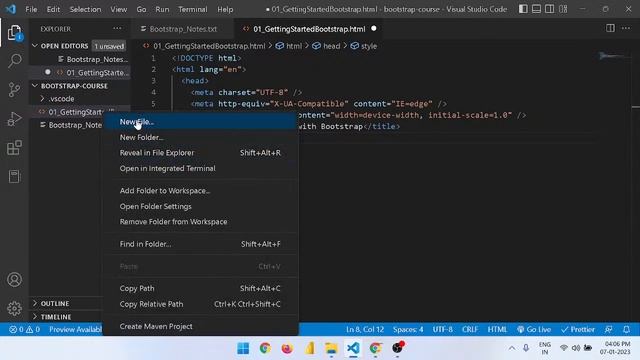Open the Explorer activity bar icon
The image size is (640, 360).
click(14, 32)
